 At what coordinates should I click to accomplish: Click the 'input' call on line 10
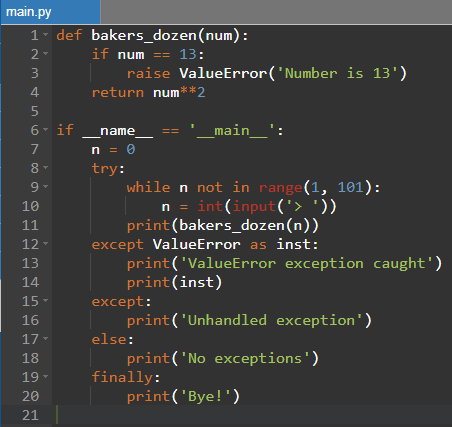[x=254, y=207]
